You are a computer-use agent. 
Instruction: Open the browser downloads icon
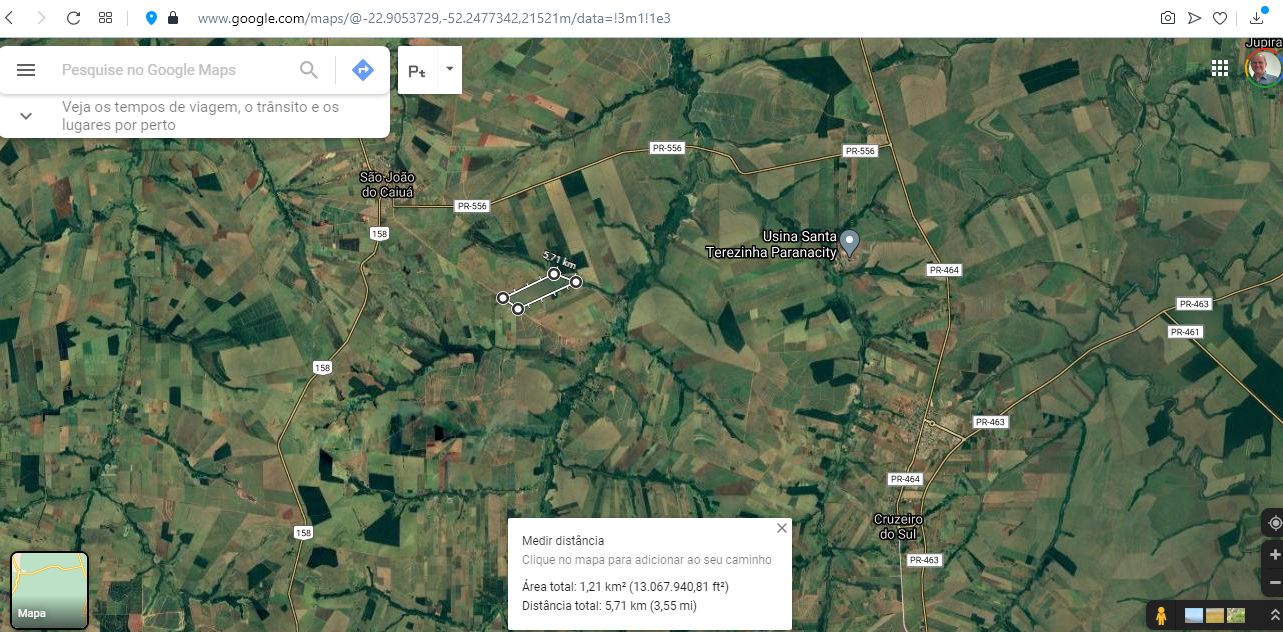(x=1256, y=18)
